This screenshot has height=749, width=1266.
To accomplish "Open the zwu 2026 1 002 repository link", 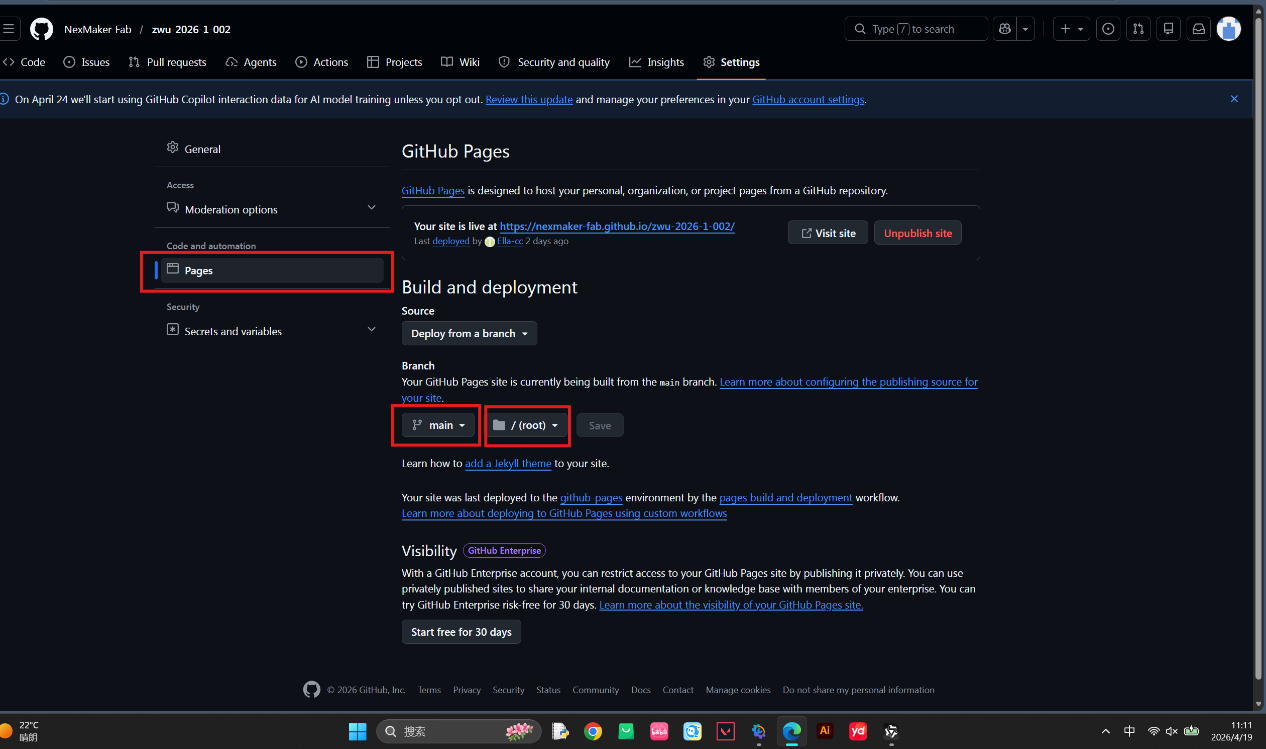I will (191, 29).
